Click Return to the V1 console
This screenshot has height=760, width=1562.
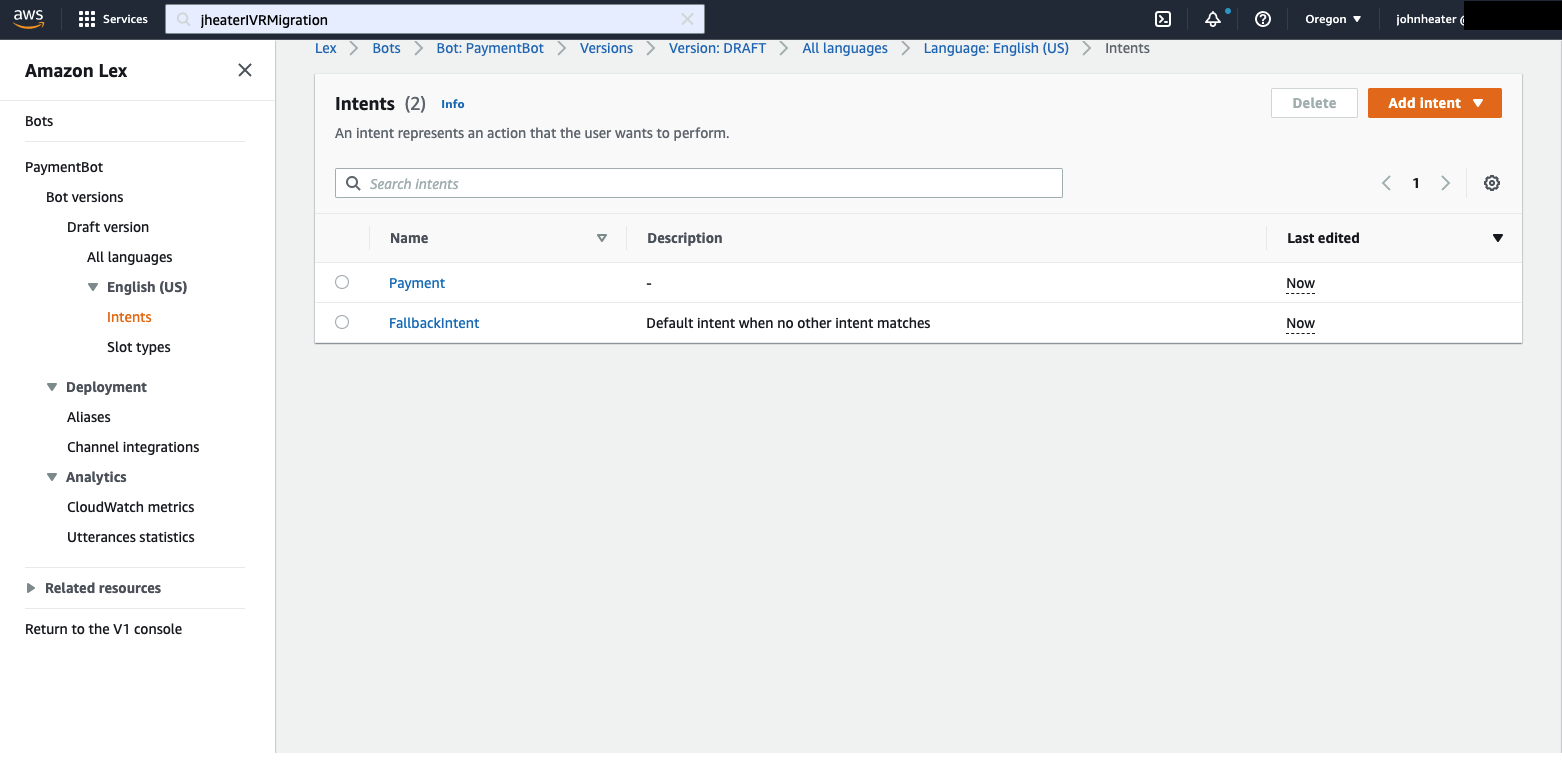click(104, 629)
